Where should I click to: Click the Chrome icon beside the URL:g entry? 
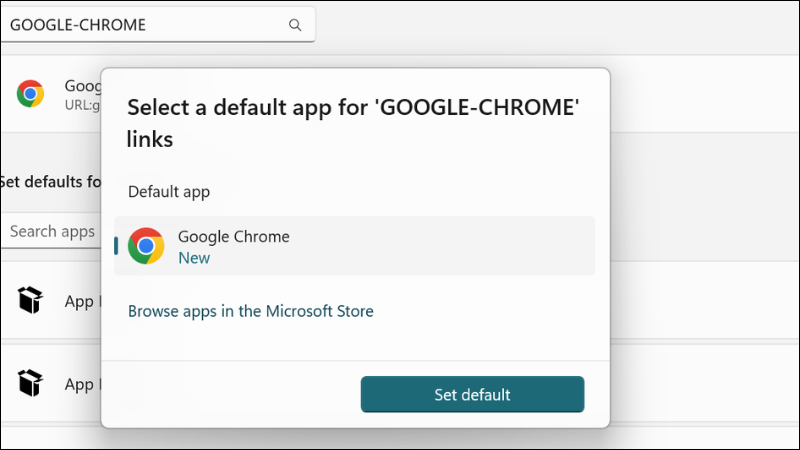pyautogui.click(x=30, y=93)
